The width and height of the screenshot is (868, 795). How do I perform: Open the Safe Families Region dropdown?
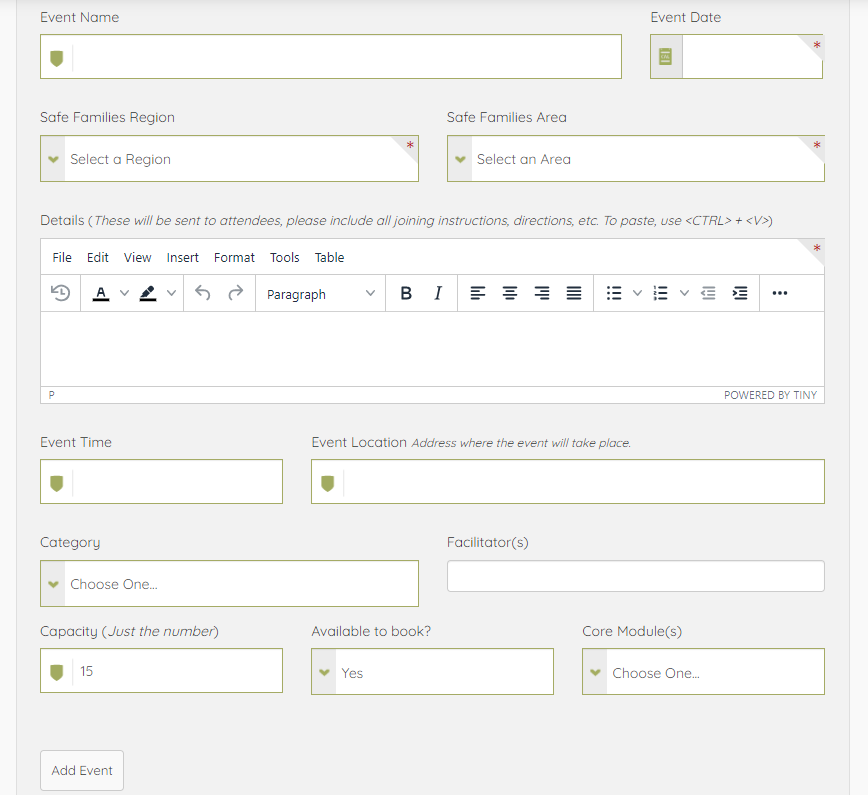click(x=229, y=159)
